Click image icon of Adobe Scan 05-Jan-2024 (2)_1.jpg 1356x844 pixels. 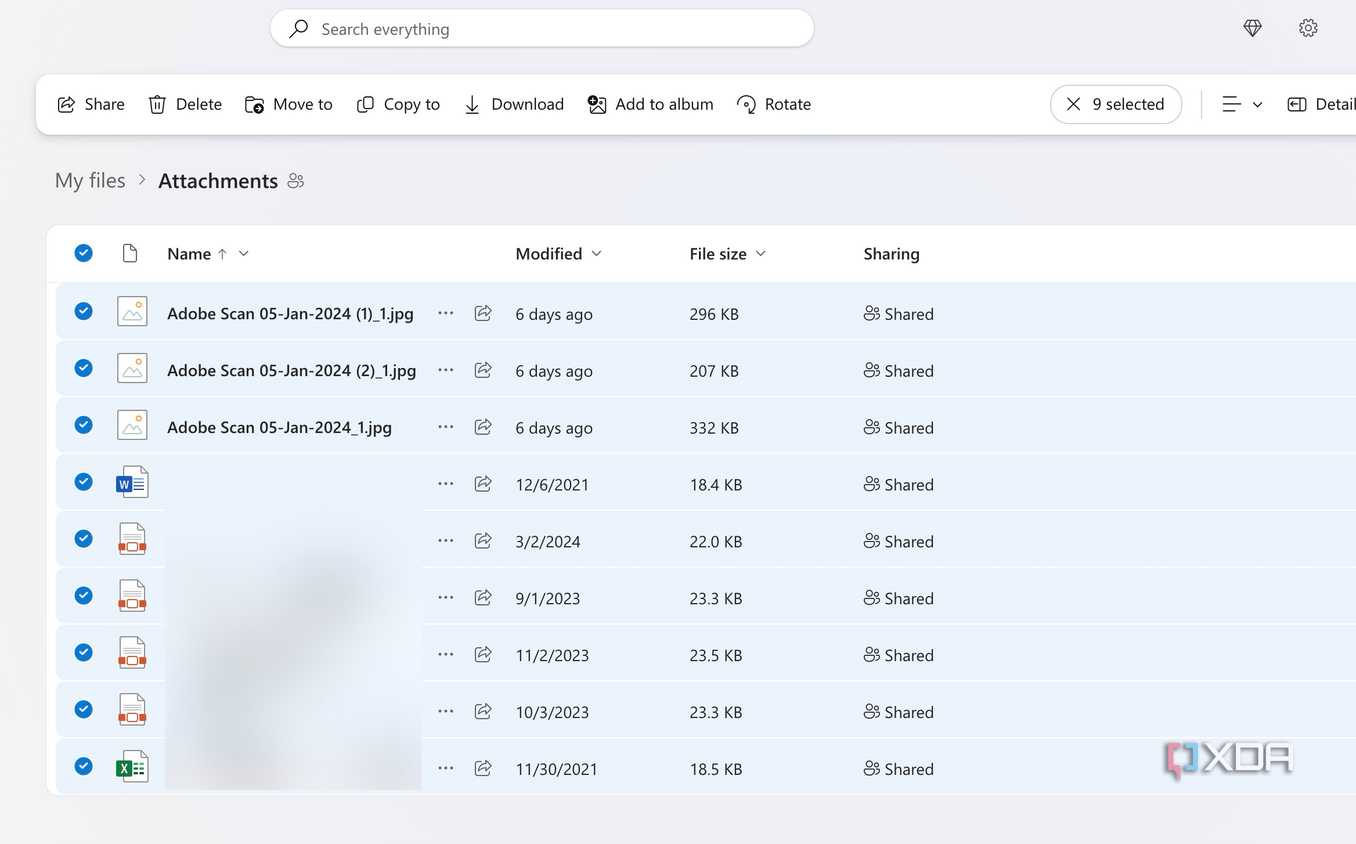click(x=132, y=368)
